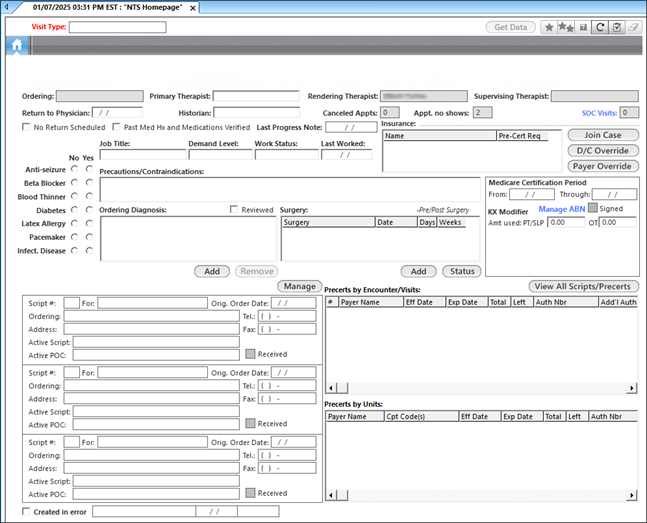Click the Cpt Code(s) column header
This screenshot has width=647, height=523.
click(x=421, y=417)
